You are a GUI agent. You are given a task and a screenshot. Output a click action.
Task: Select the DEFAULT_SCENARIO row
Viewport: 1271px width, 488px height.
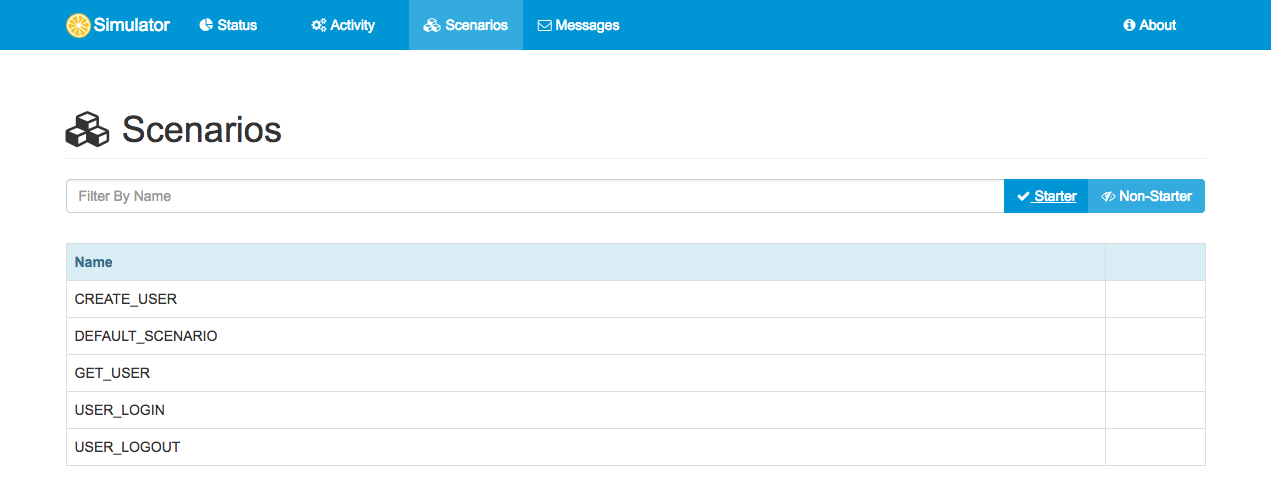click(146, 336)
